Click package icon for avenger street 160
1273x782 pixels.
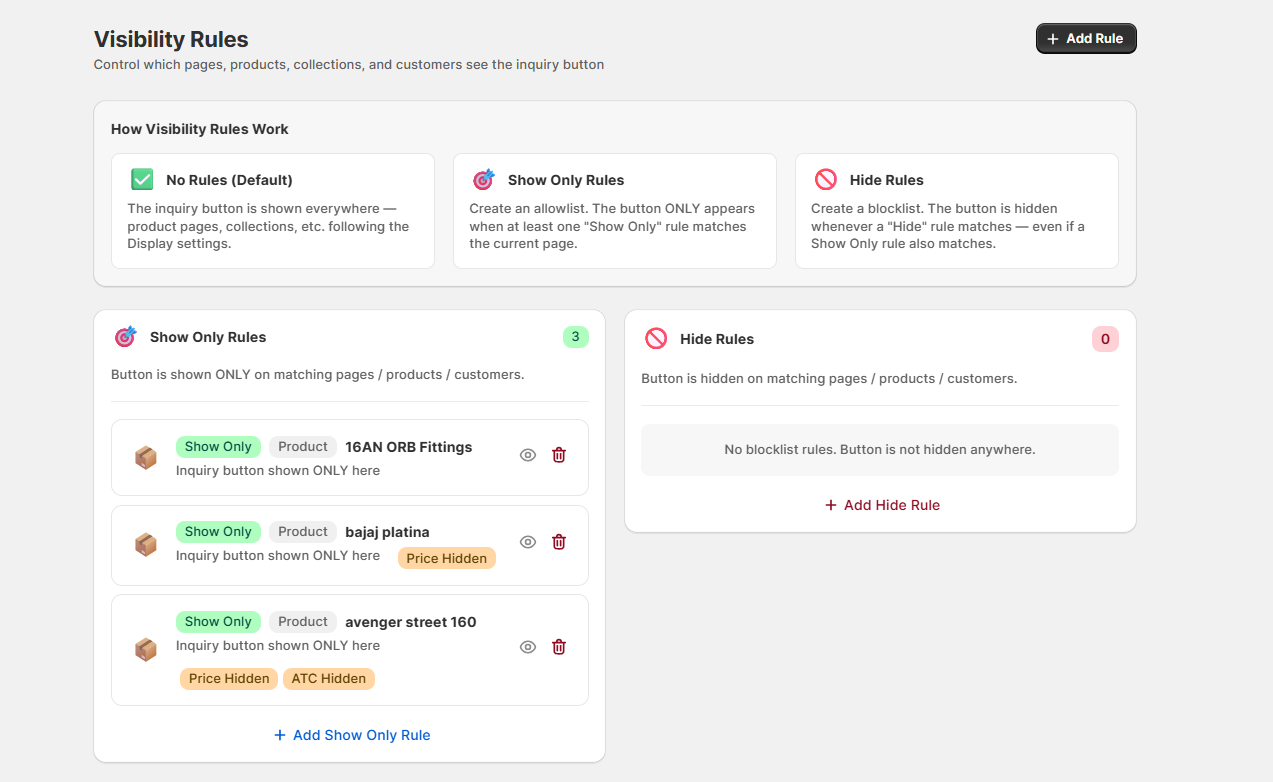146,650
